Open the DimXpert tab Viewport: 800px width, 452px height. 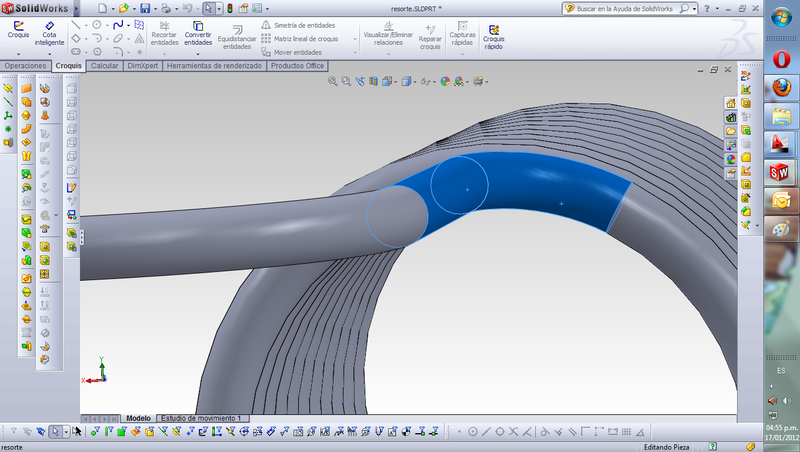(142, 66)
